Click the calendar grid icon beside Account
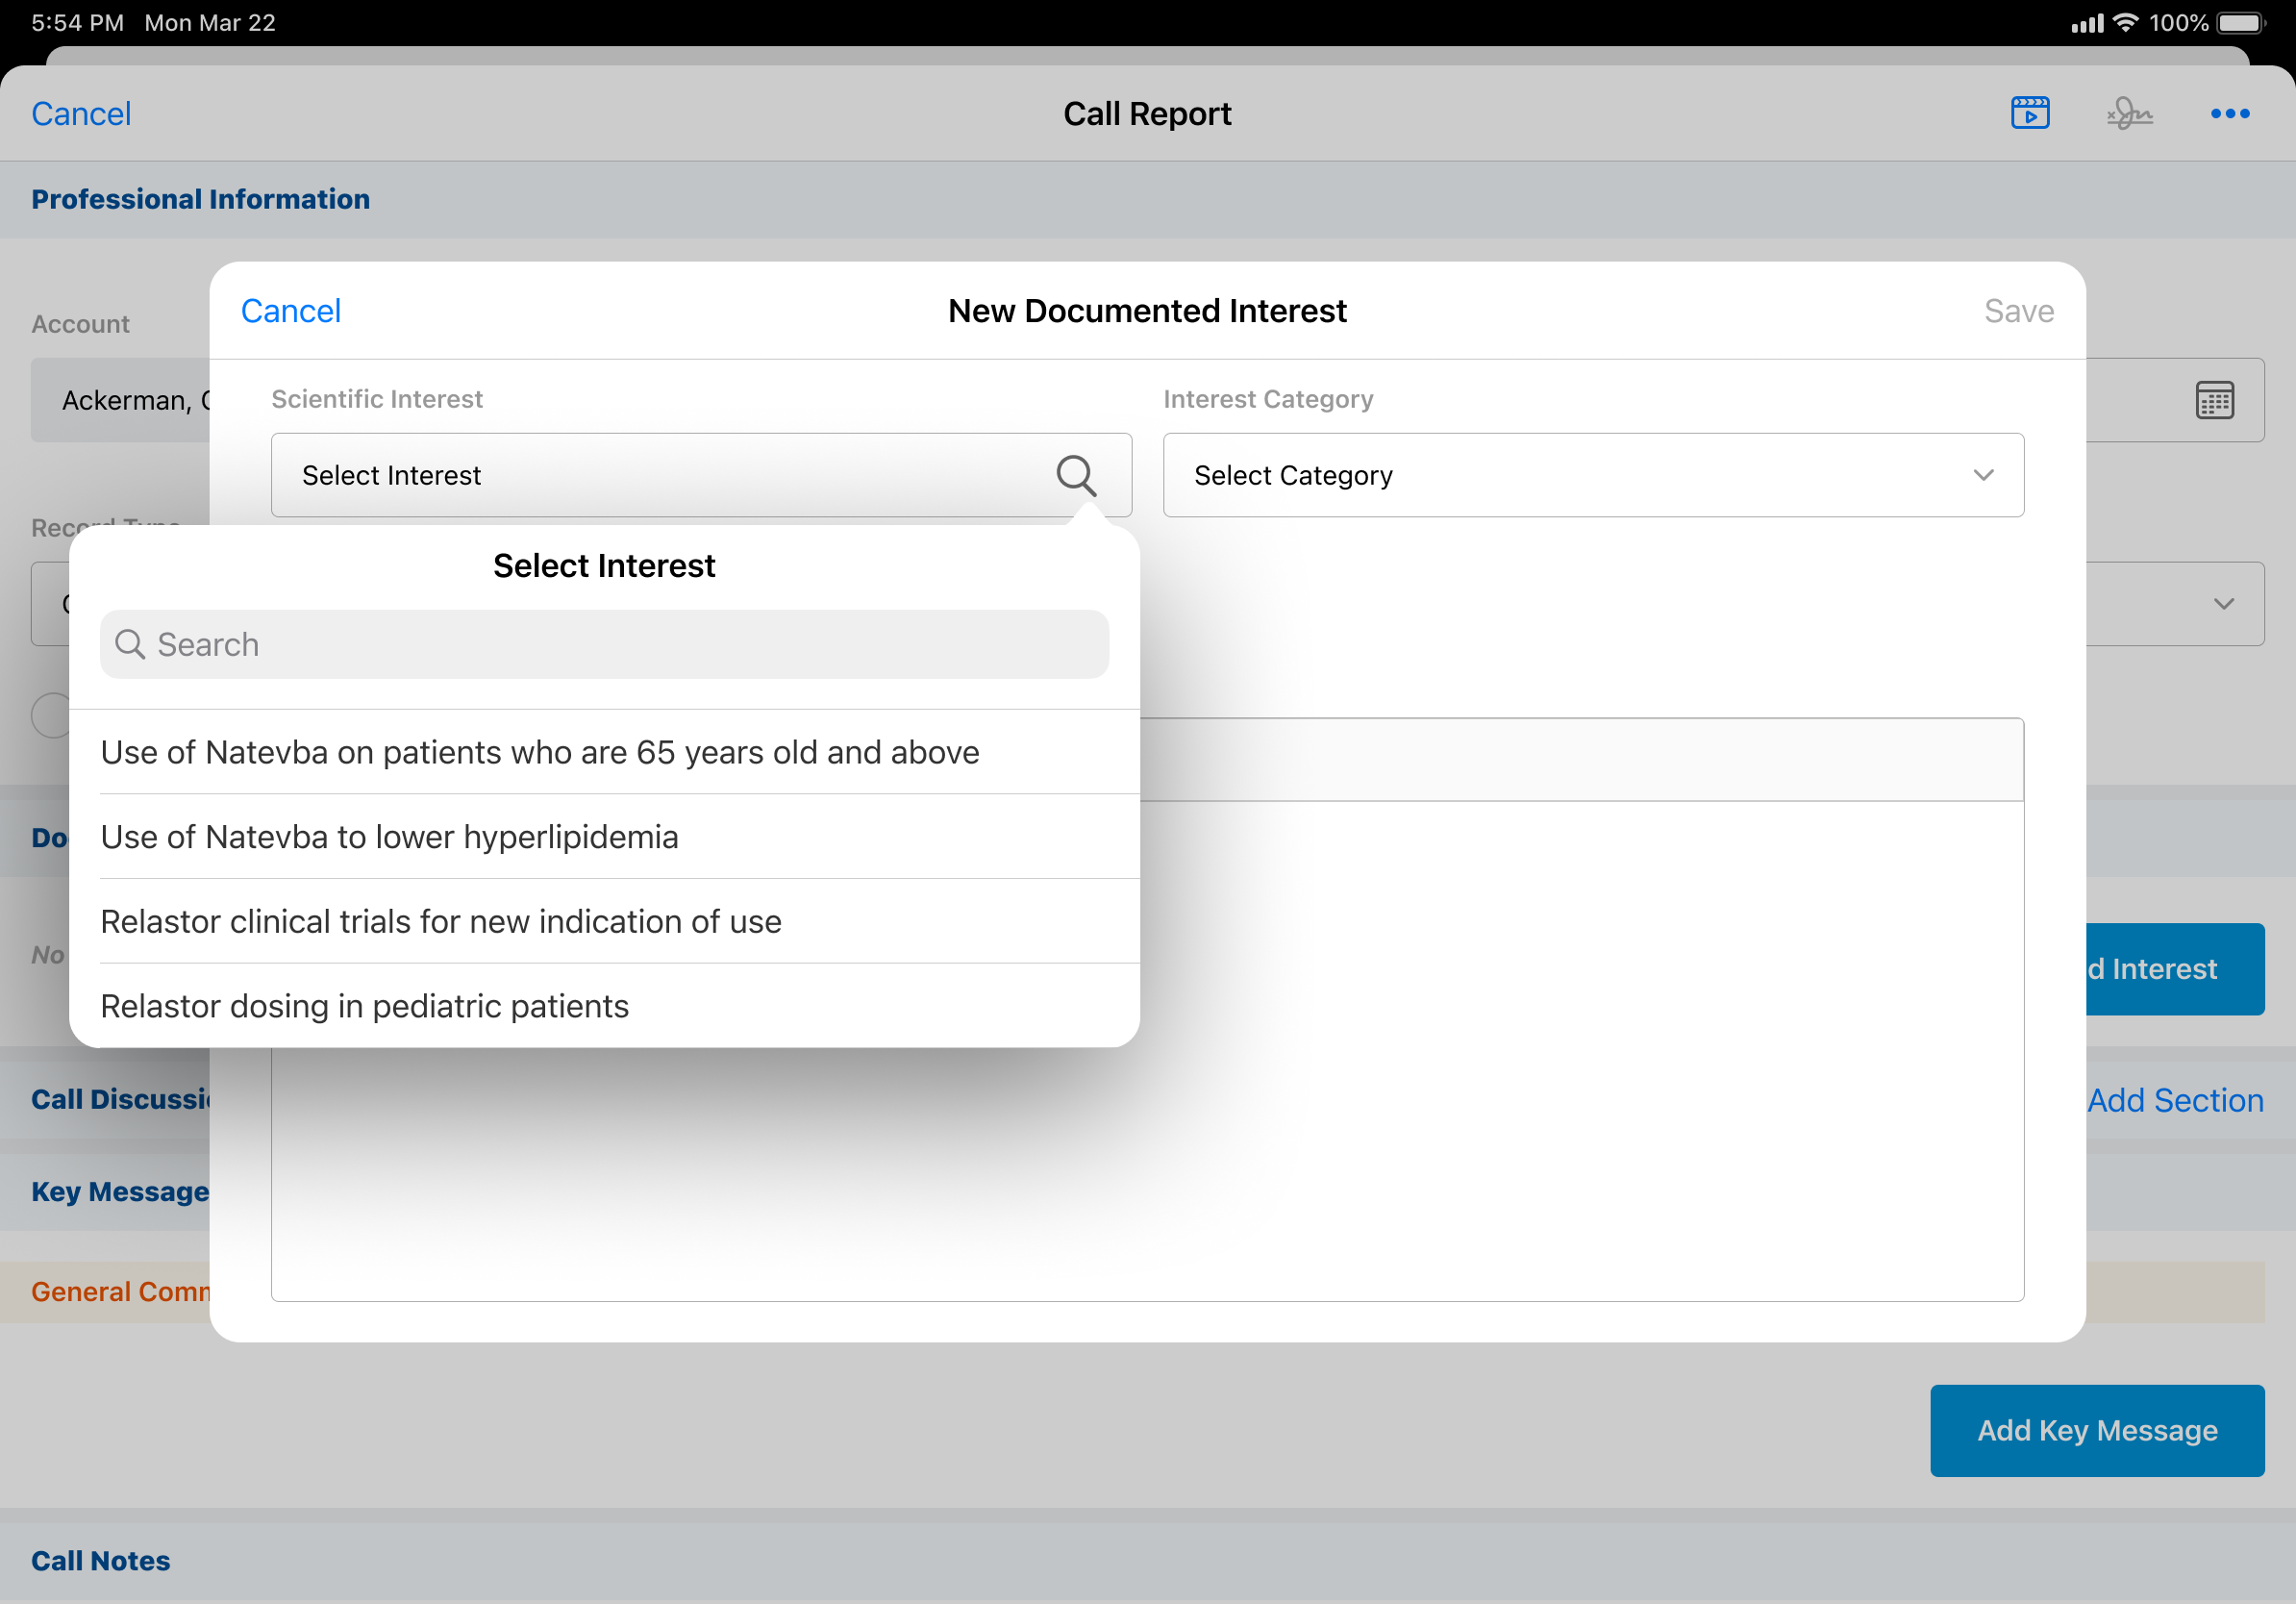2296x1604 pixels. [2214, 400]
